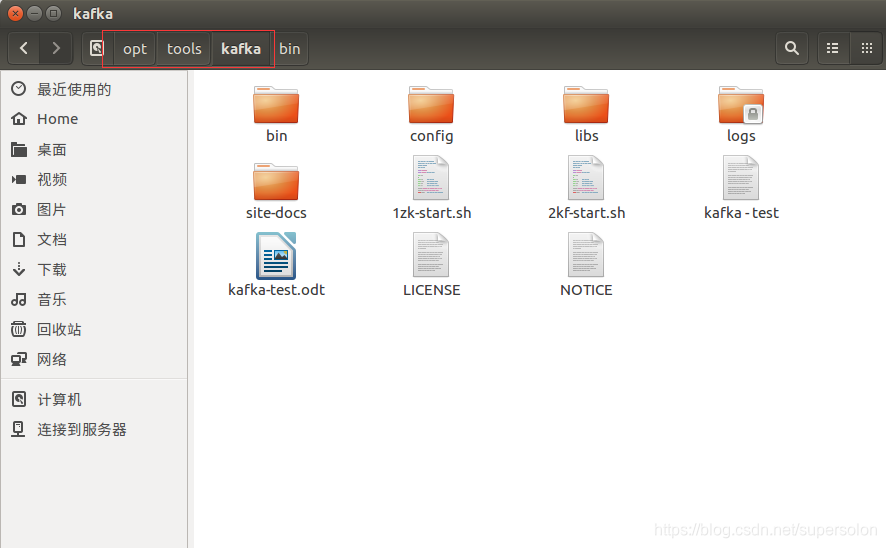Click the download arrow icon next to 下载
Screen dimensions: 886x548
tap(19, 269)
